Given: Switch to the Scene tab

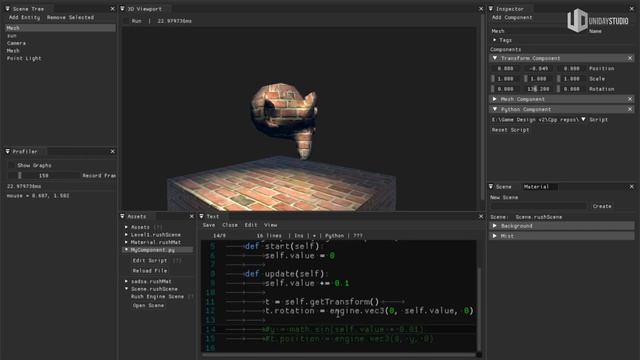Looking at the screenshot, I should coord(503,187).
